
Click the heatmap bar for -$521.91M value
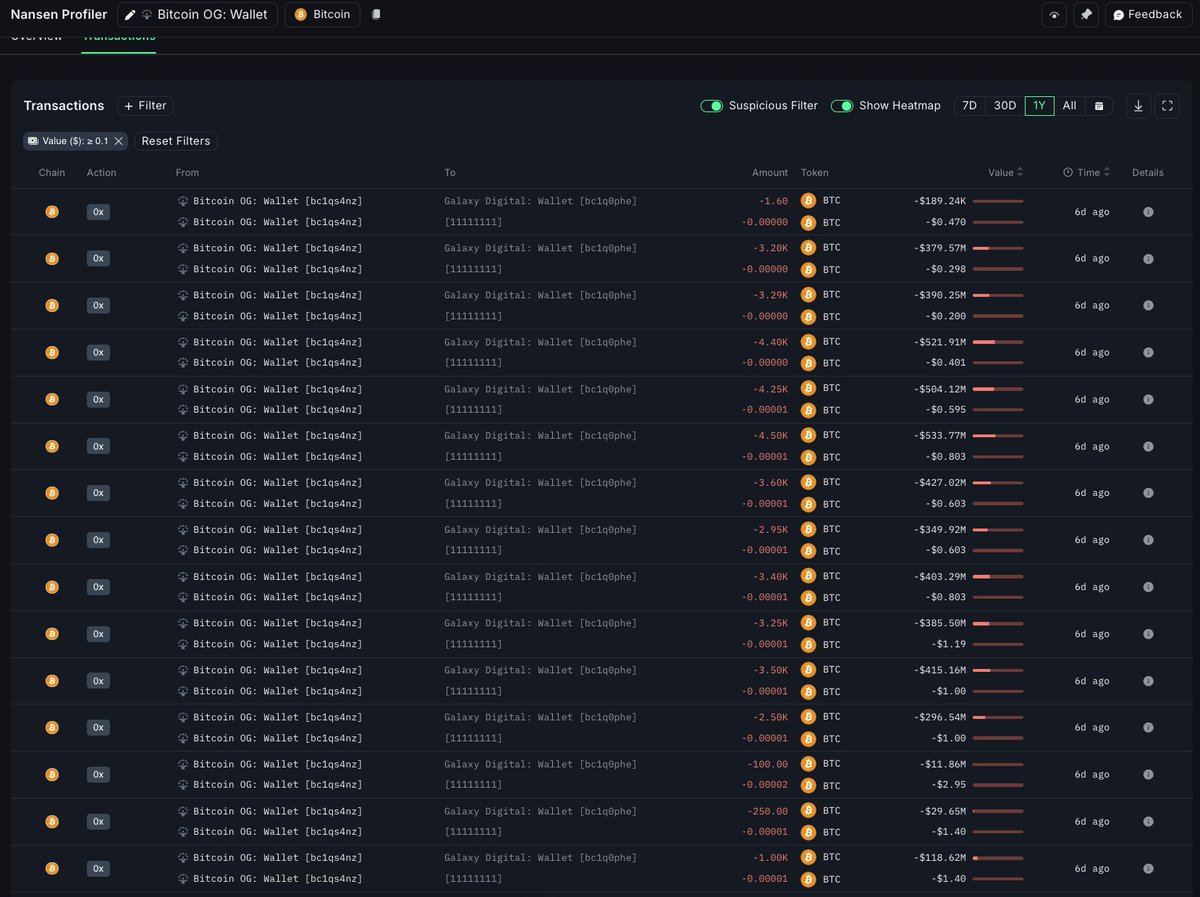[998, 342]
